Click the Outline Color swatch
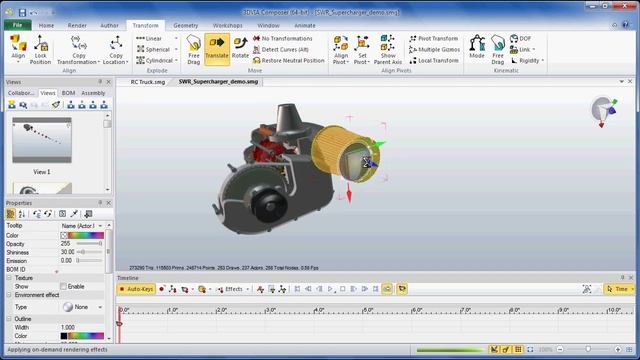 click(x=82, y=336)
